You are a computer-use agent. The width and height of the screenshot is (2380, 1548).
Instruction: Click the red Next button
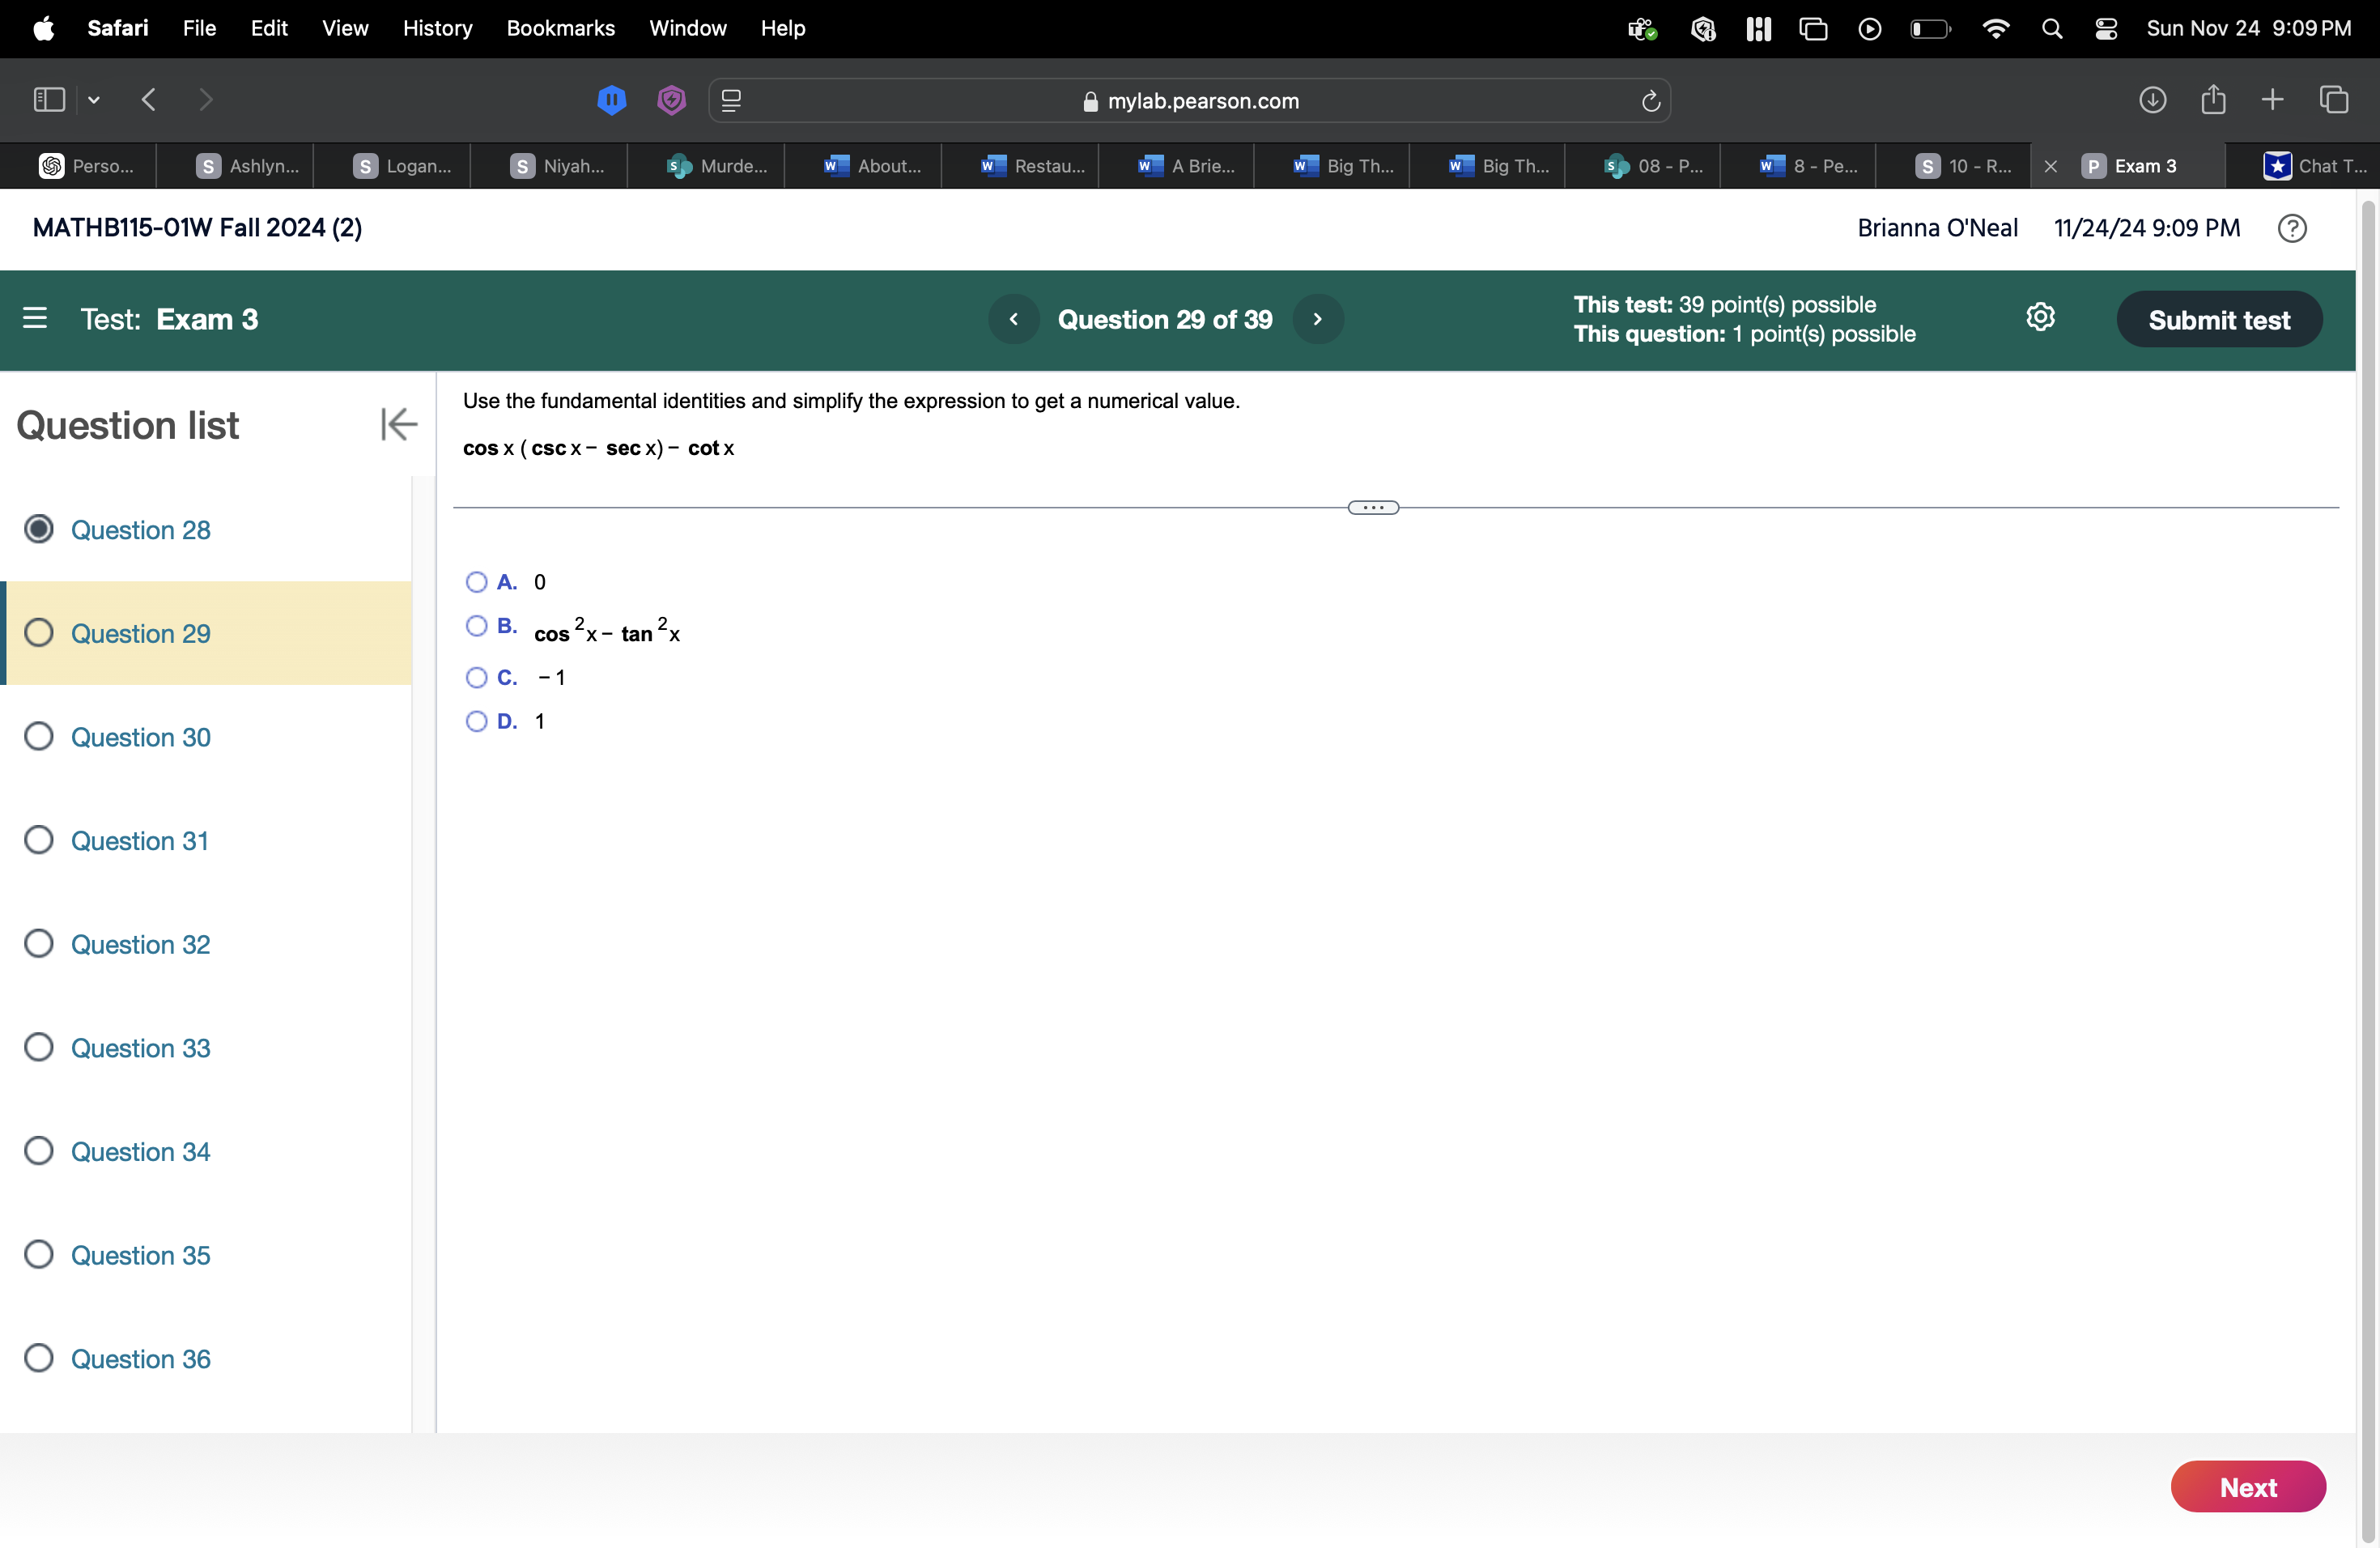2247,1487
